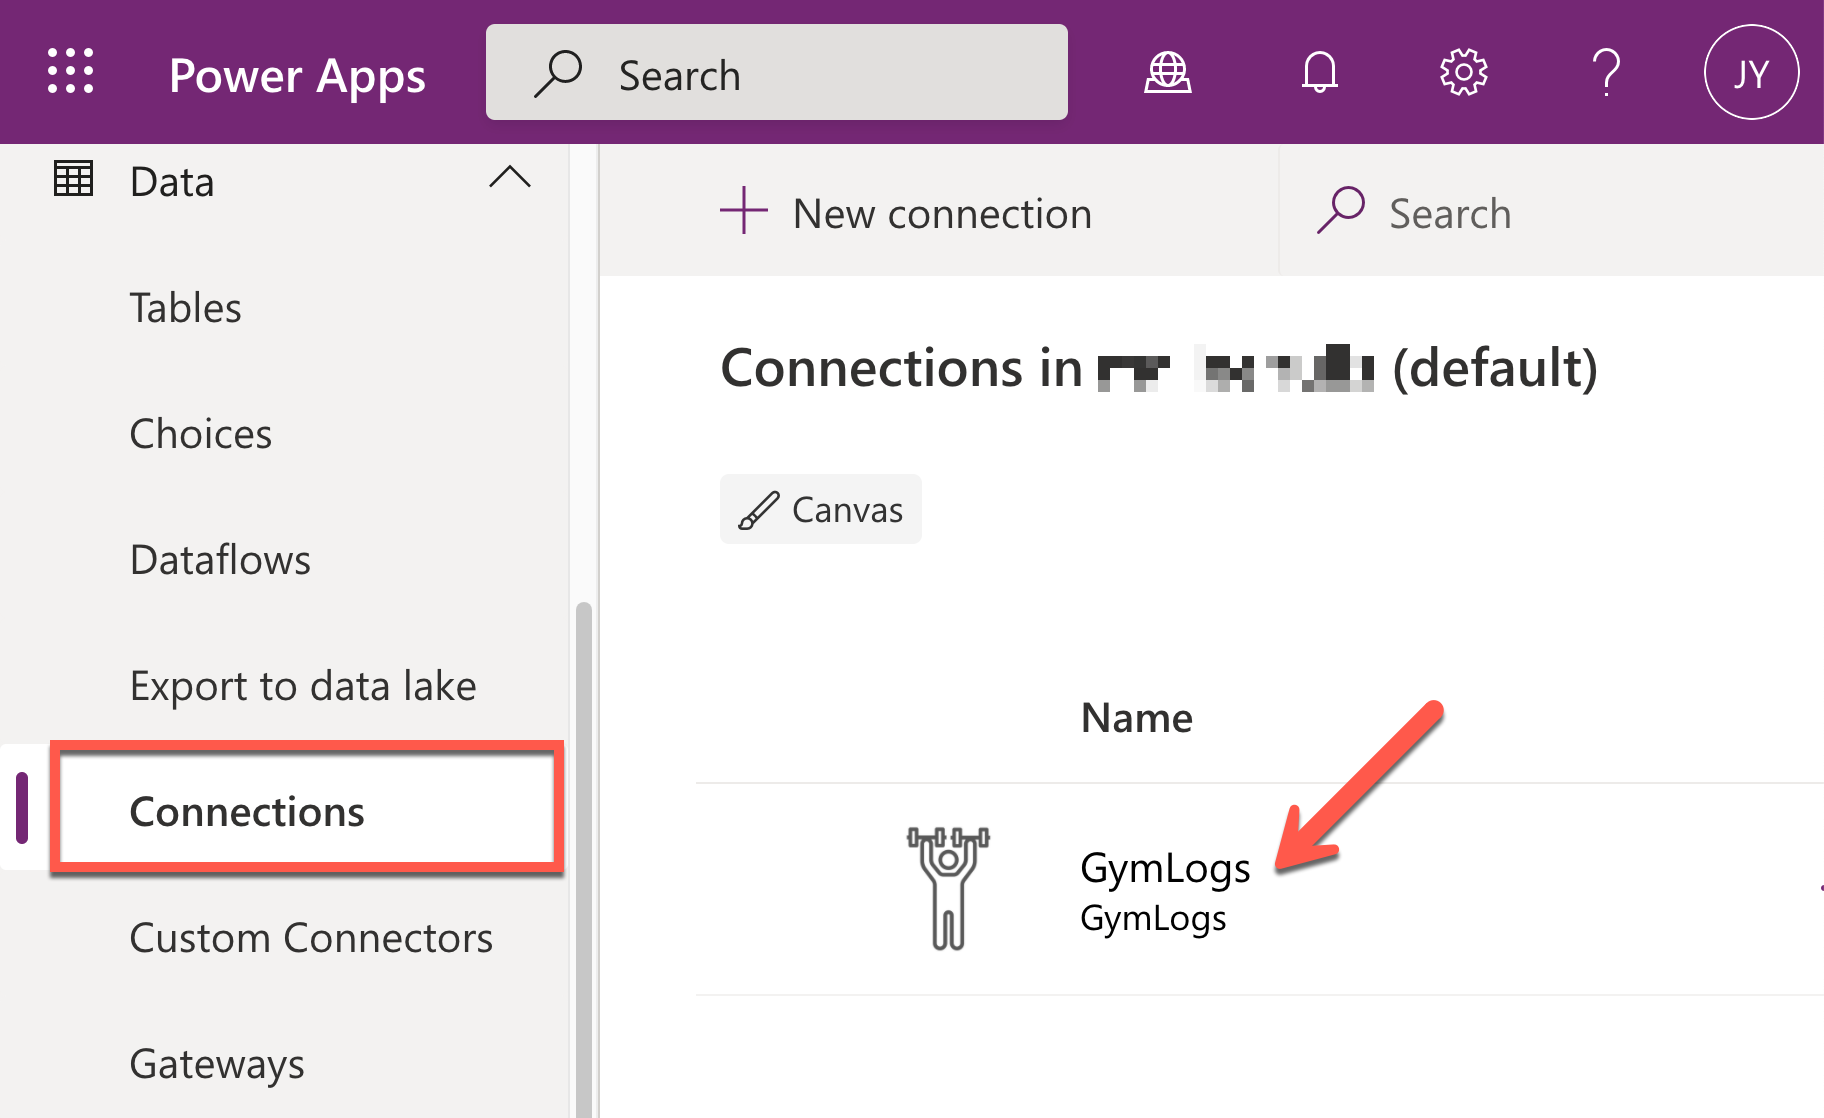Click the Canvas filter button

tap(821, 510)
